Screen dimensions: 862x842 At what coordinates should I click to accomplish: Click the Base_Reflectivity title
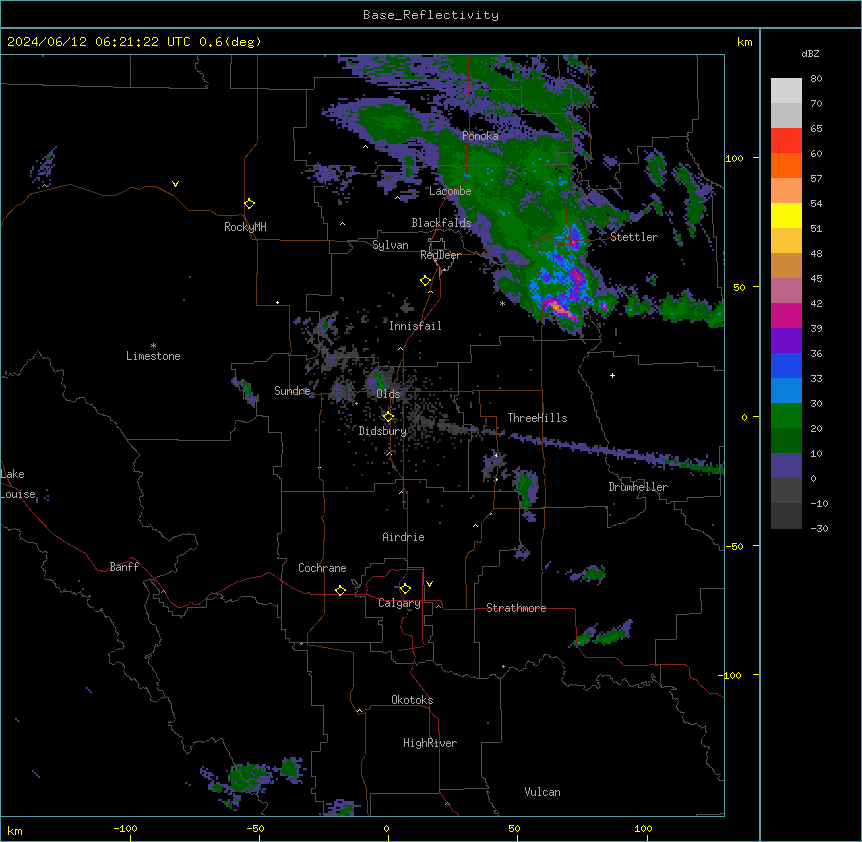pyautogui.click(x=431, y=15)
